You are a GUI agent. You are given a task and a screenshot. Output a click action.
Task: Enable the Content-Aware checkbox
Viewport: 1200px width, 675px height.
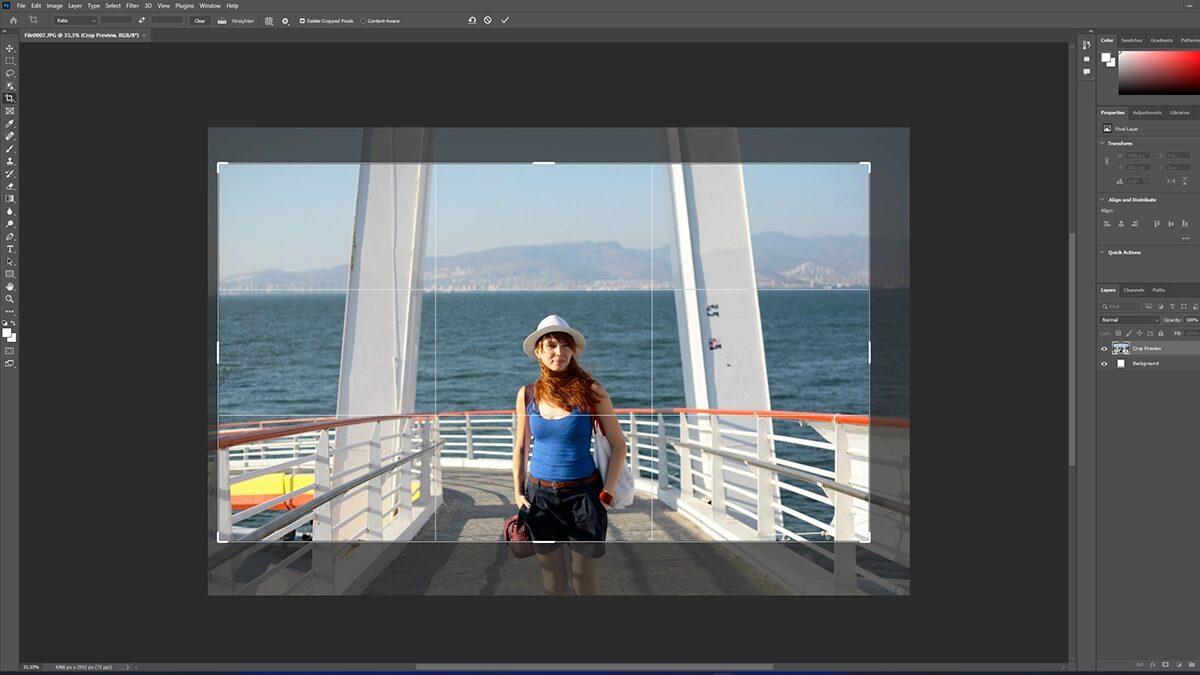coord(363,20)
